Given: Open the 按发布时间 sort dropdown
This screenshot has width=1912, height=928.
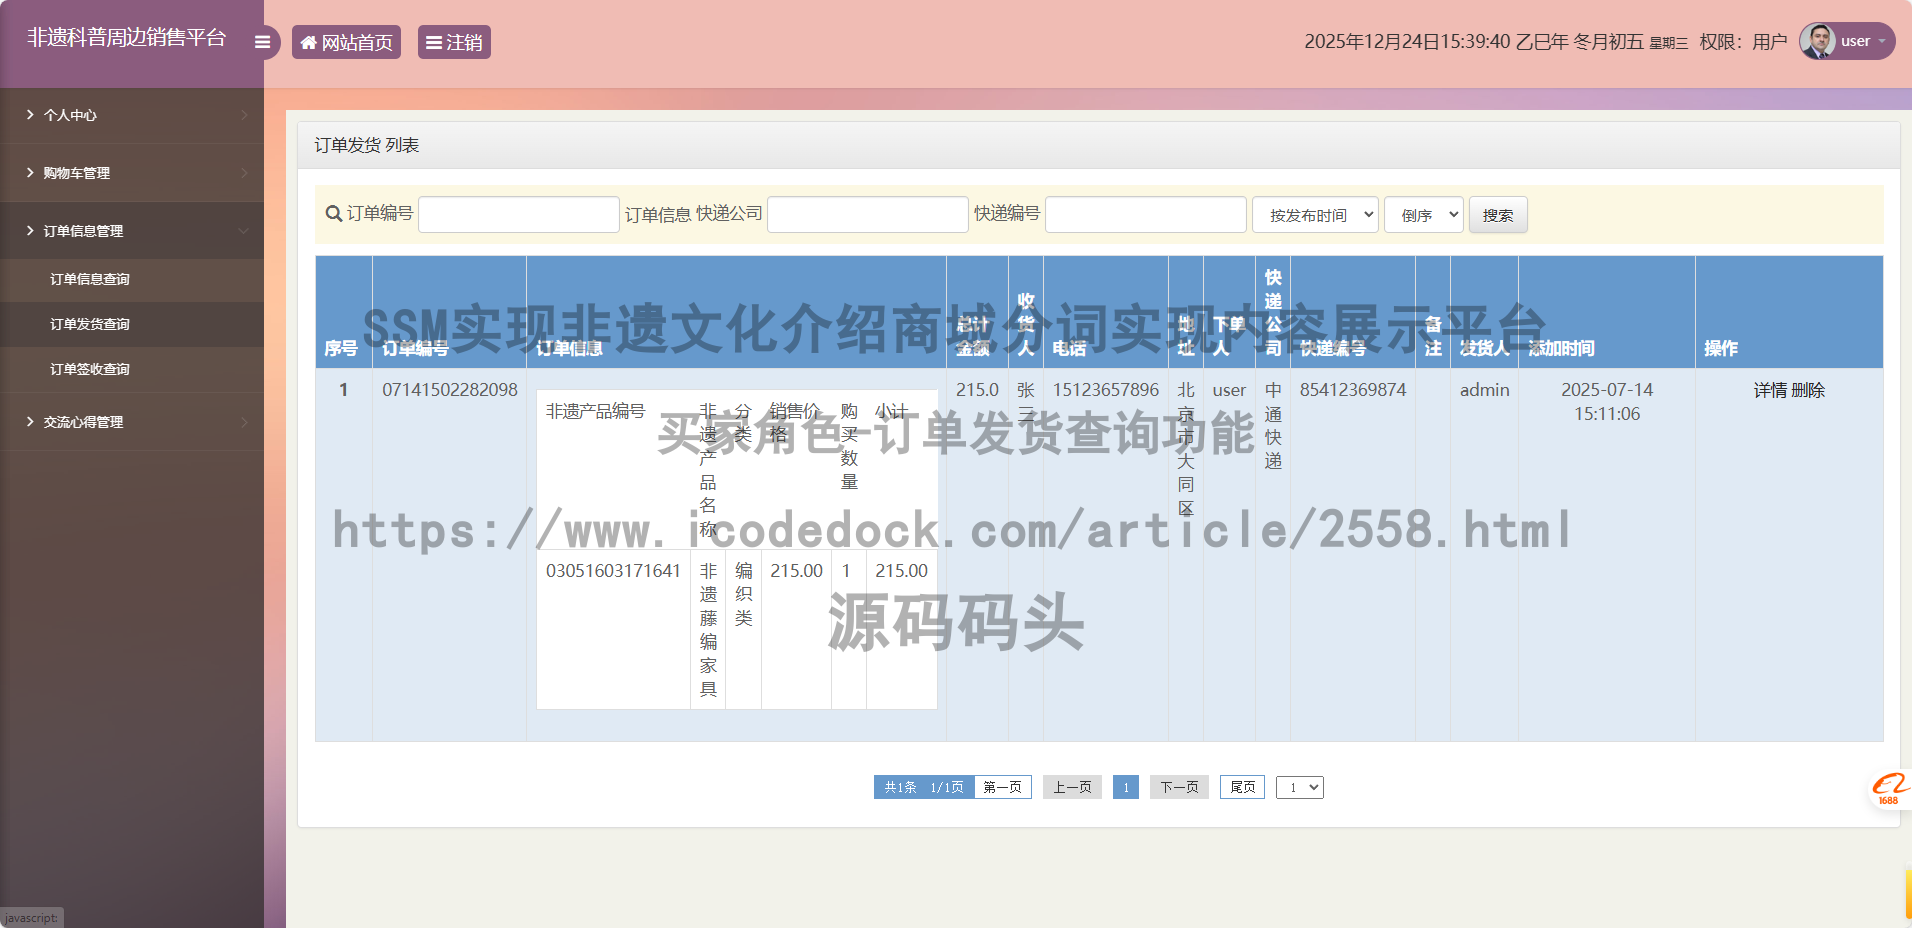Looking at the screenshot, I should (x=1314, y=214).
